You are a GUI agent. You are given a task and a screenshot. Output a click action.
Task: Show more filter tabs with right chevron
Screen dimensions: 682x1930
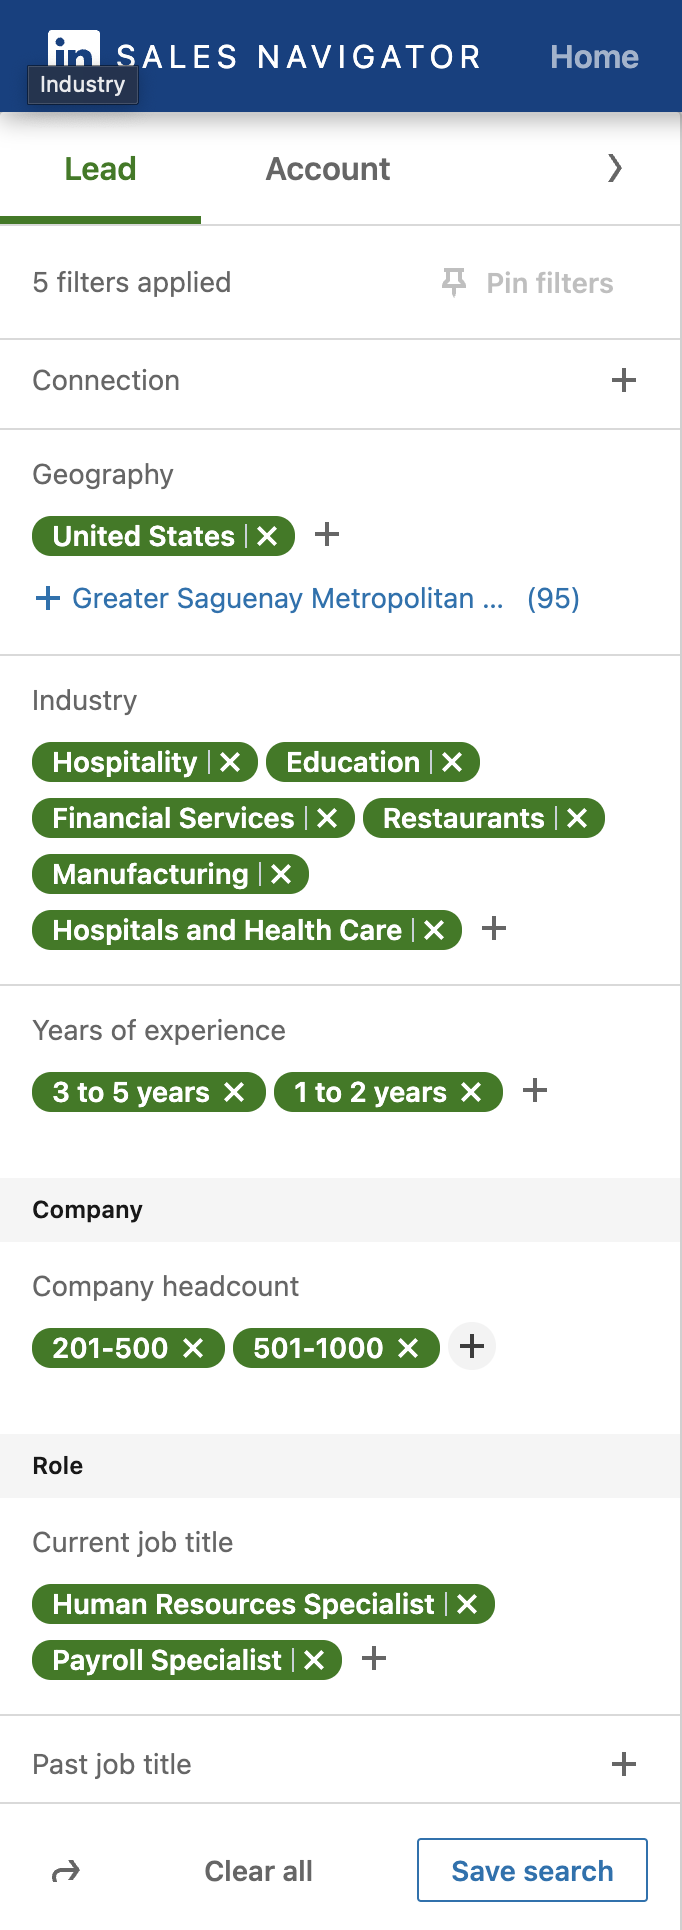tap(615, 168)
